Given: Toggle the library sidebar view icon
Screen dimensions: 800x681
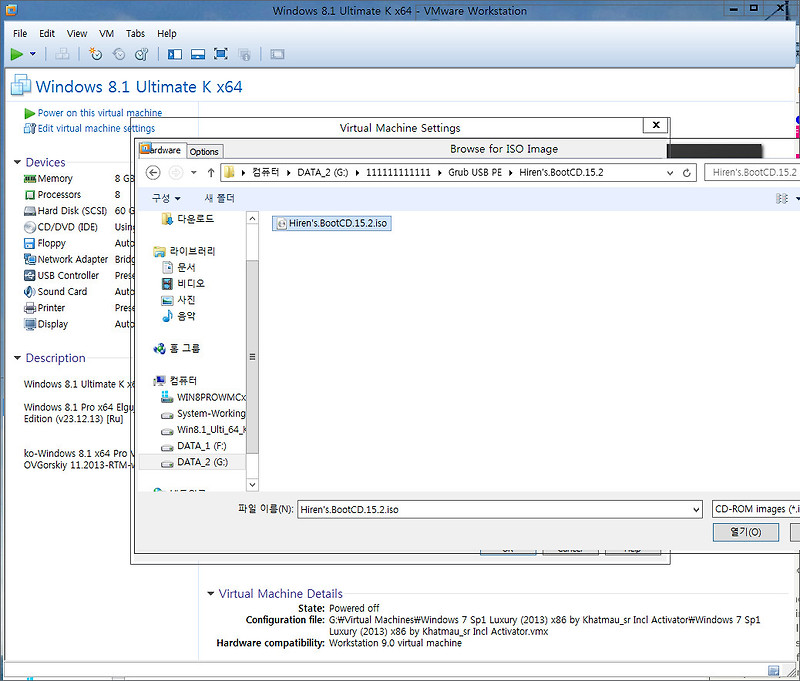Looking at the screenshot, I should [175, 54].
